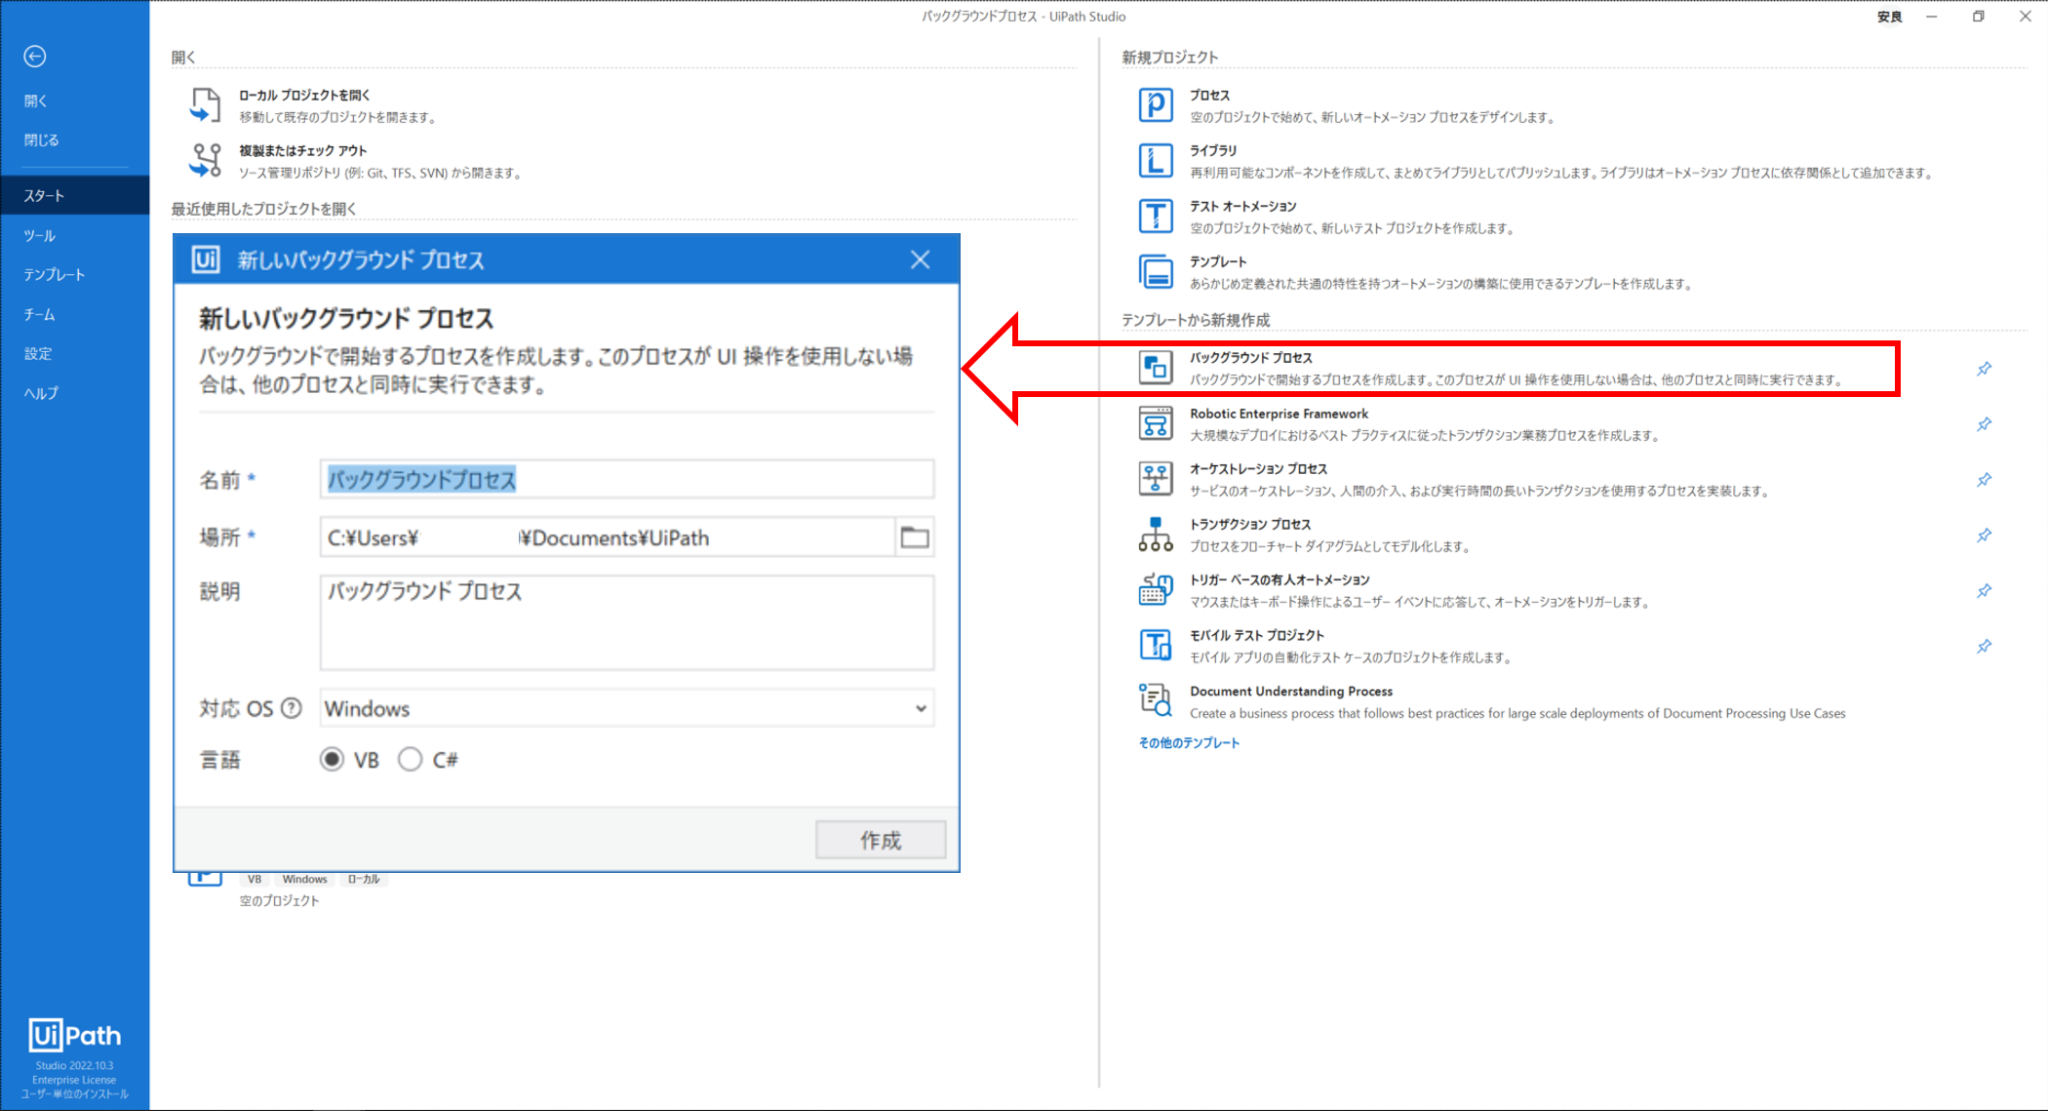The width and height of the screenshot is (2048, 1111).
Task: Pin the trigger-based attended automation template
Action: point(1984,591)
